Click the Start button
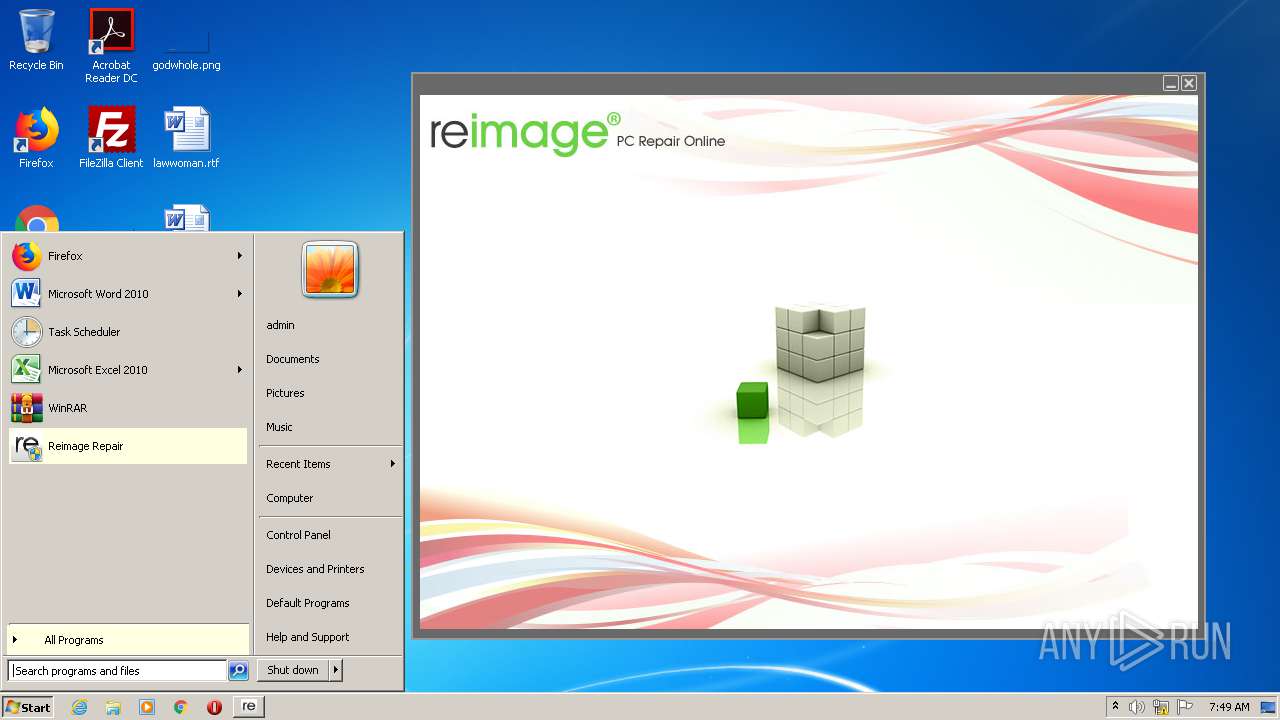This screenshot has height=720, width=1280. tap(28, 707)
